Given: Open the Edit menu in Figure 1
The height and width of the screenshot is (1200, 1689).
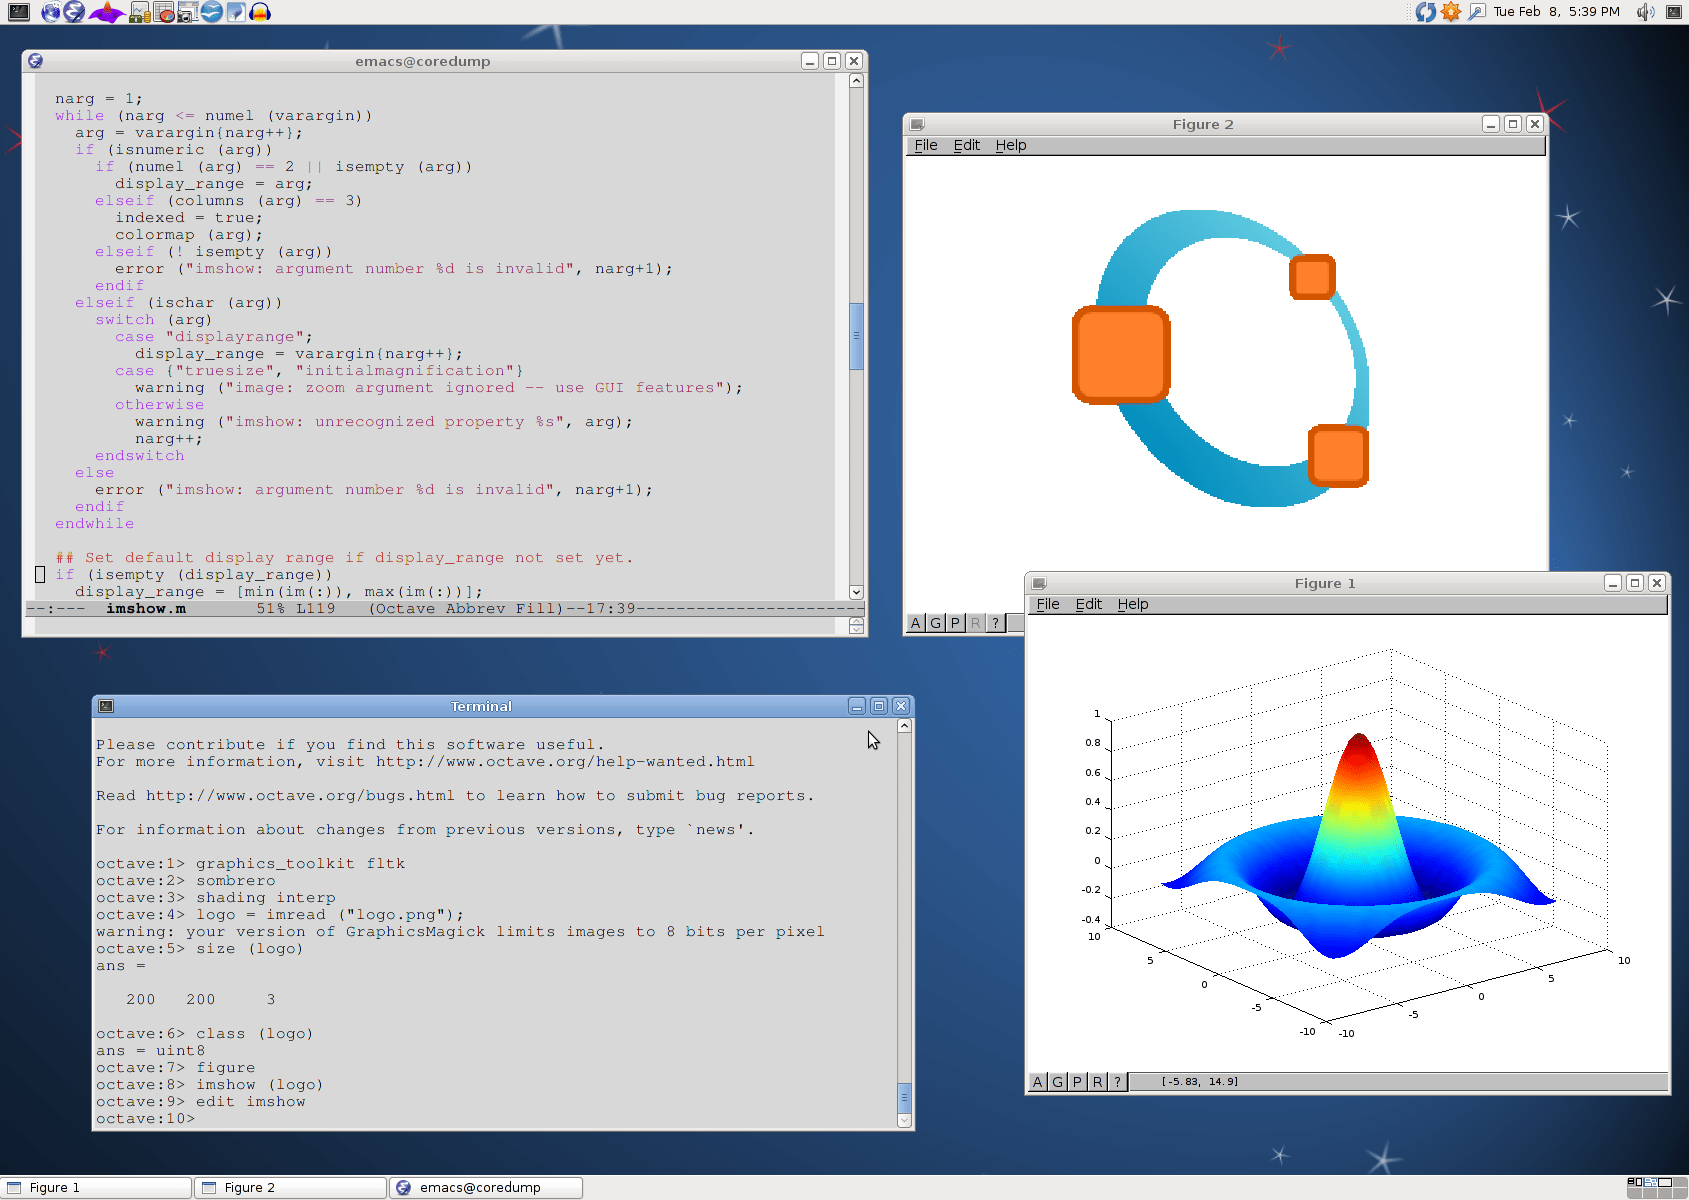Looking at the screenshot, I should (x=1088, y=604).
